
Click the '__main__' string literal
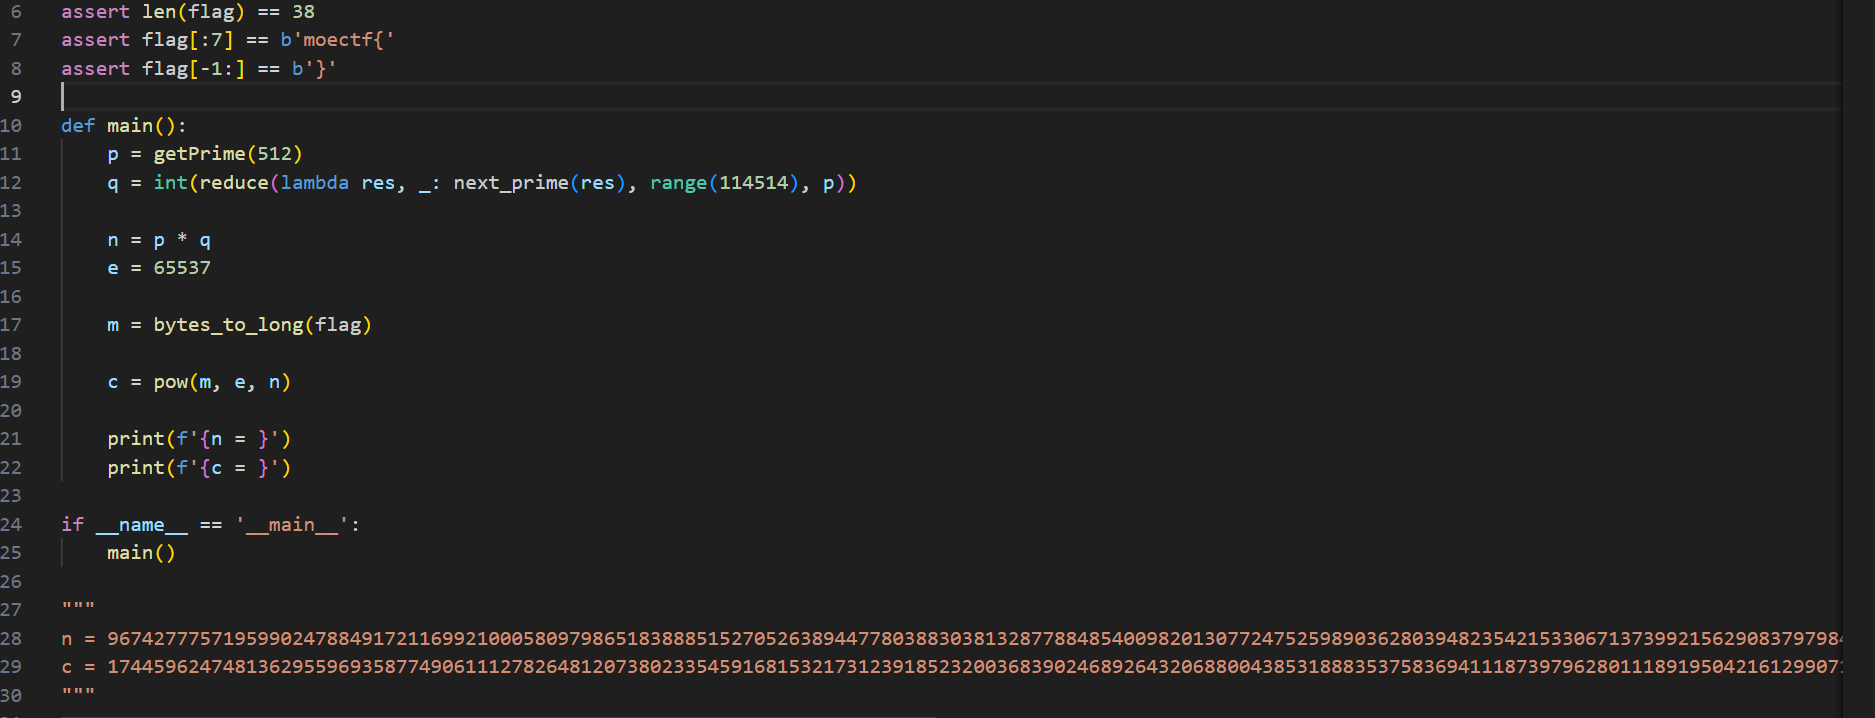[x=292, y=525]
